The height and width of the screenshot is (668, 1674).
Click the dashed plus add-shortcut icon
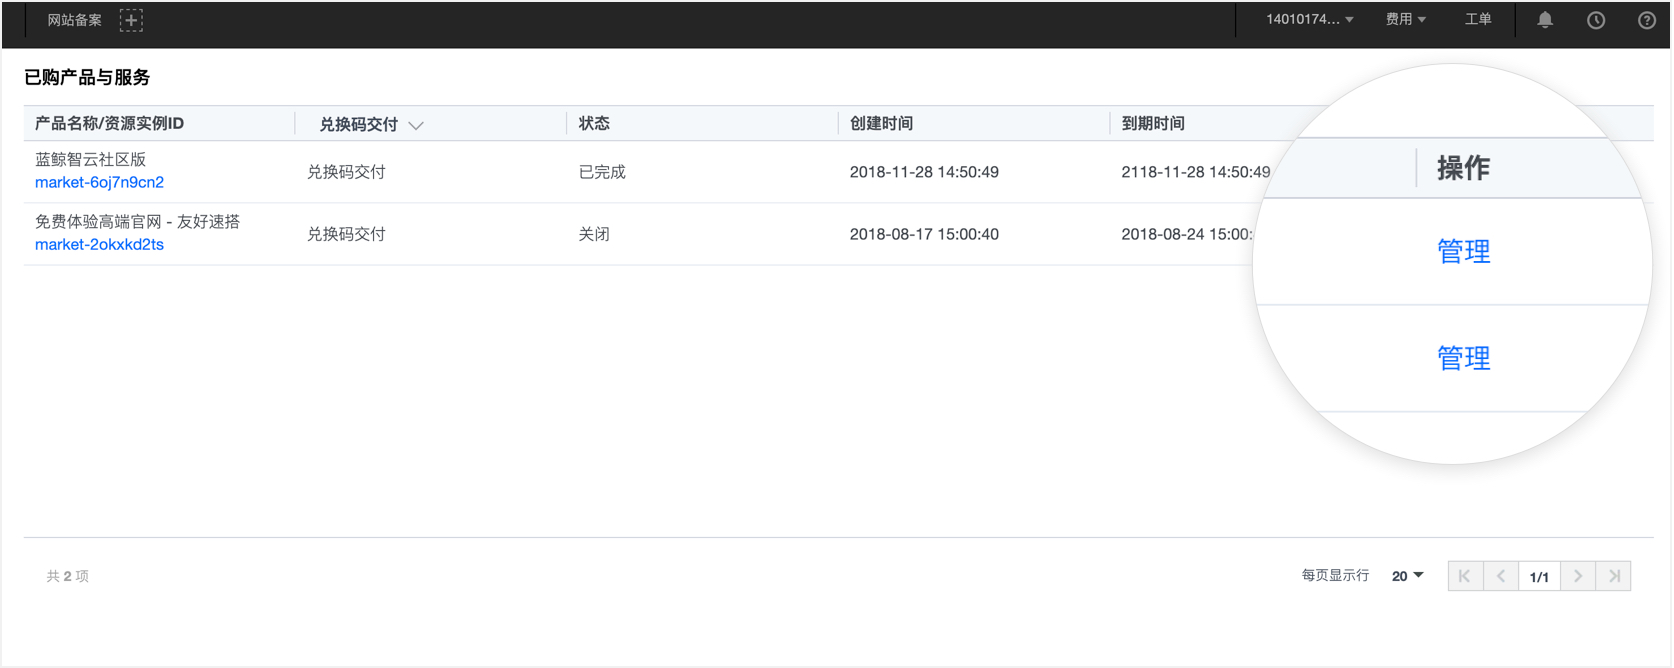[131, 20]
